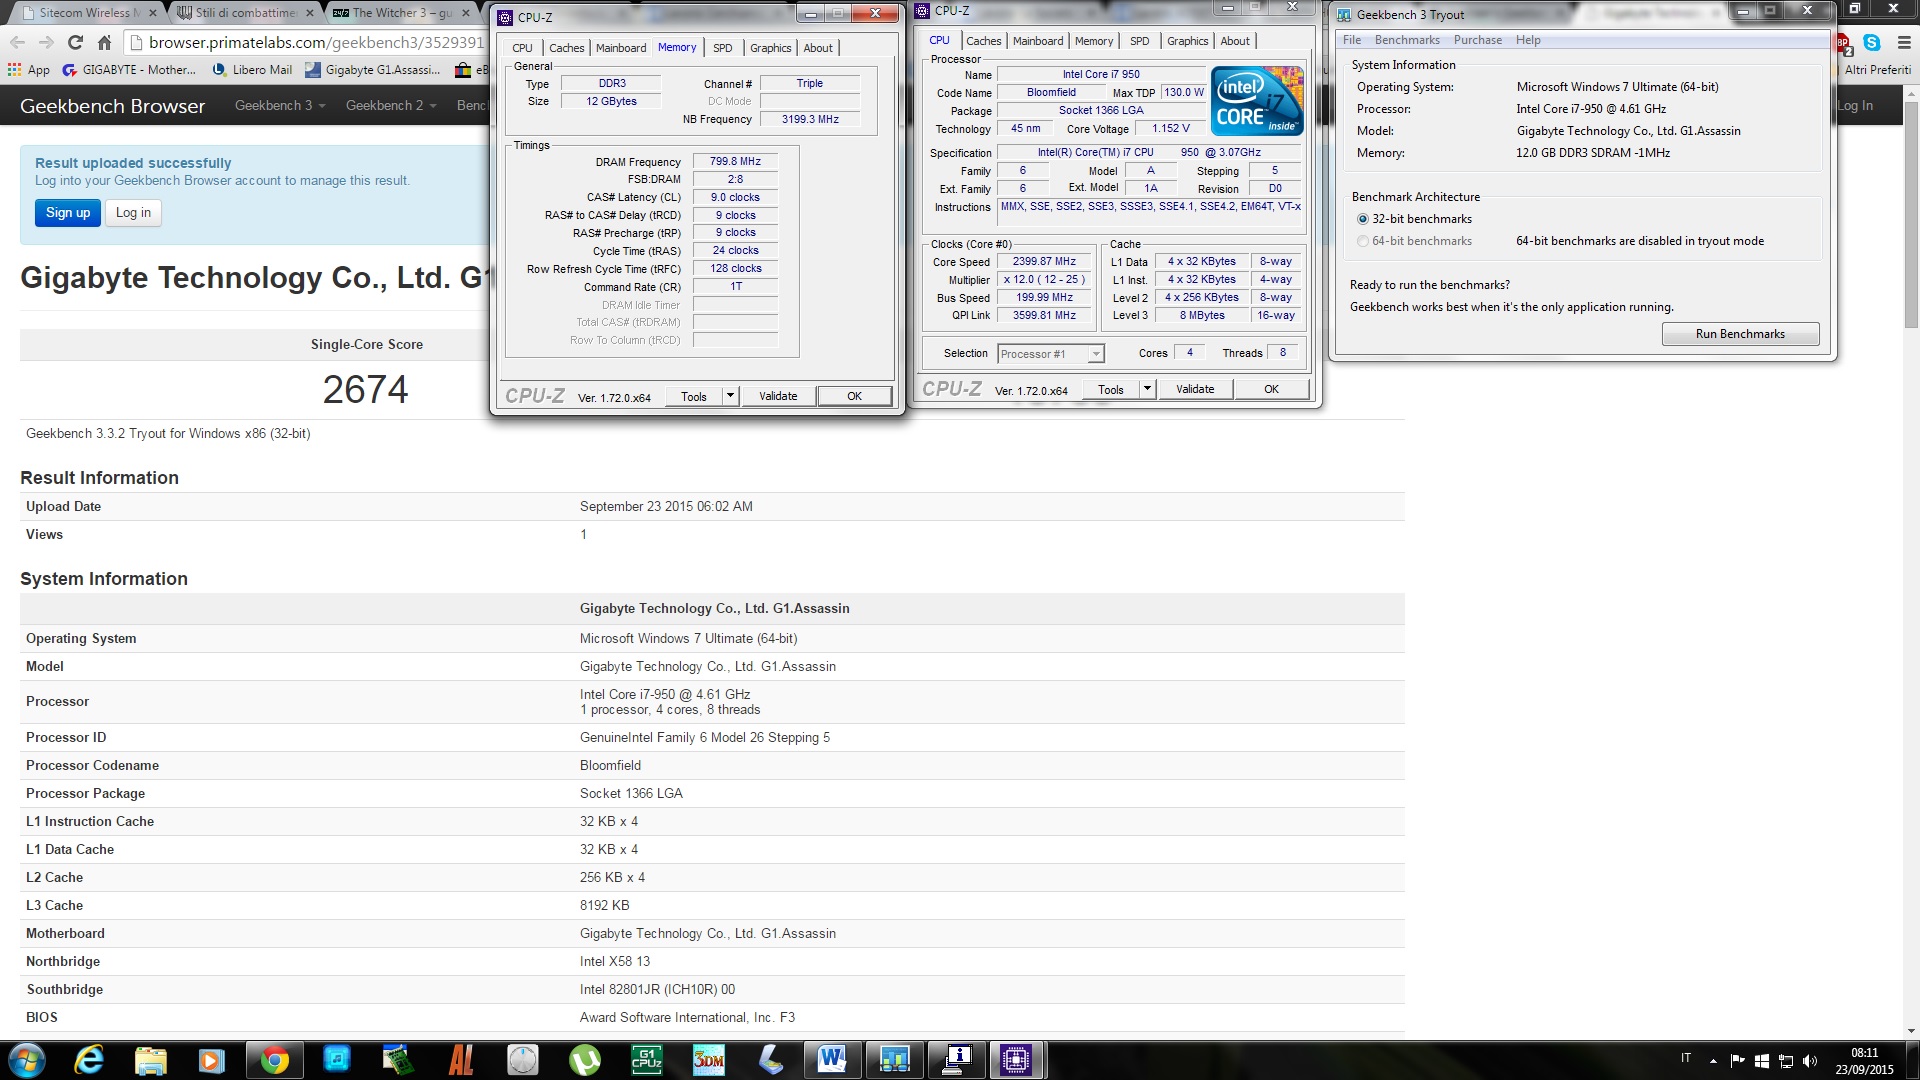Screen dimensions: 1920x1080
Task: Click OK in CPU-Z CPU window
Action: (x=1271, y=389)
